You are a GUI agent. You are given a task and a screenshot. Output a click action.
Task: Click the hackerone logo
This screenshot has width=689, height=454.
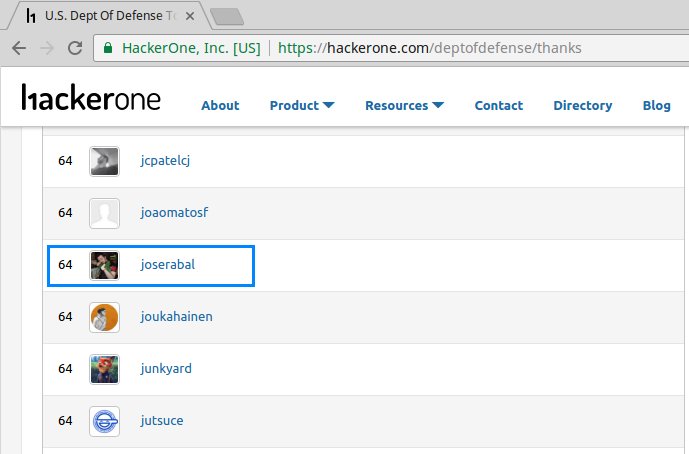91,97
